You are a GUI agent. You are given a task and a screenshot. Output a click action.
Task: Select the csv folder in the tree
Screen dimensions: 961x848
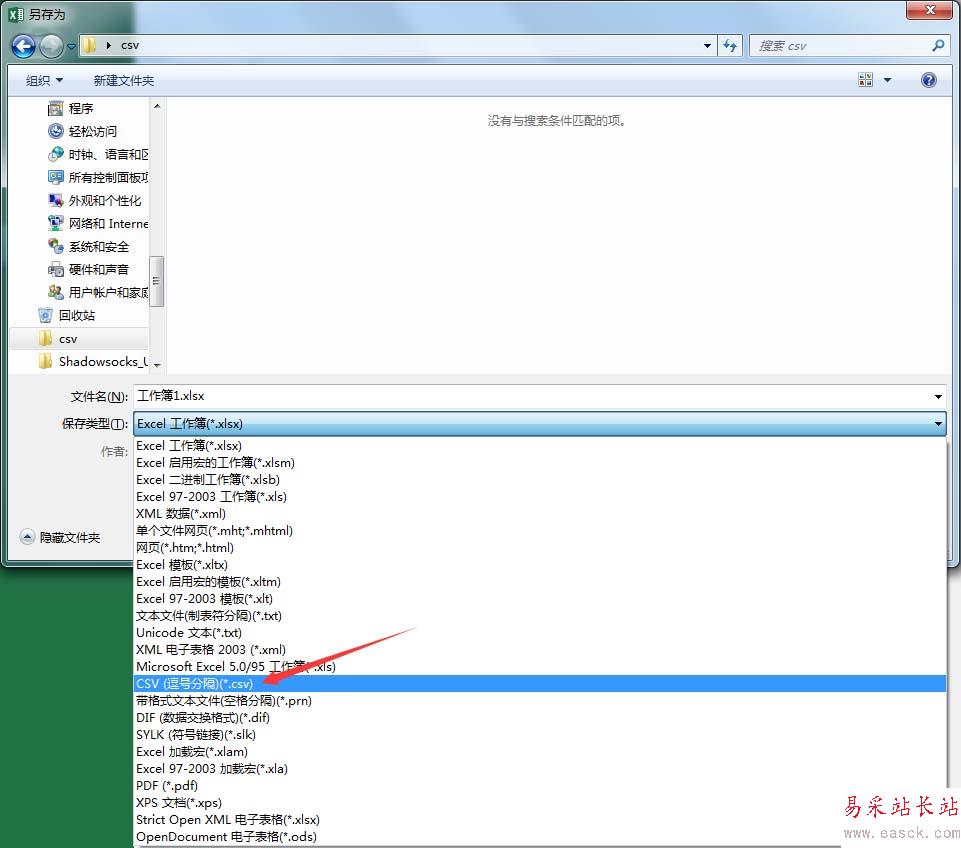click(67, 339)
